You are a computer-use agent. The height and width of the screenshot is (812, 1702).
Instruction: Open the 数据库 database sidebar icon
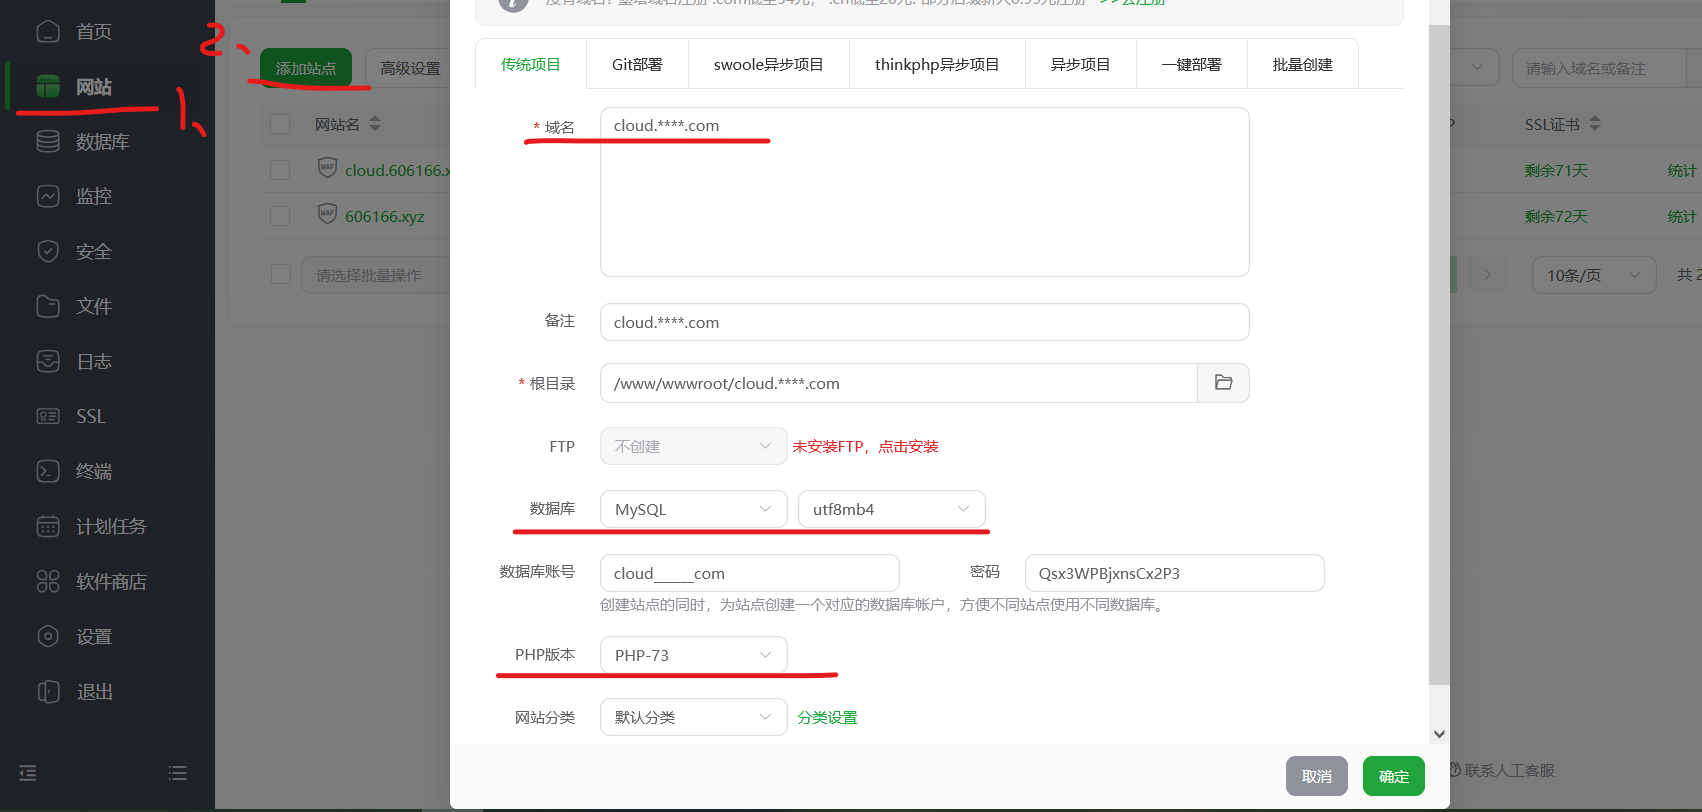coord(48,142)
